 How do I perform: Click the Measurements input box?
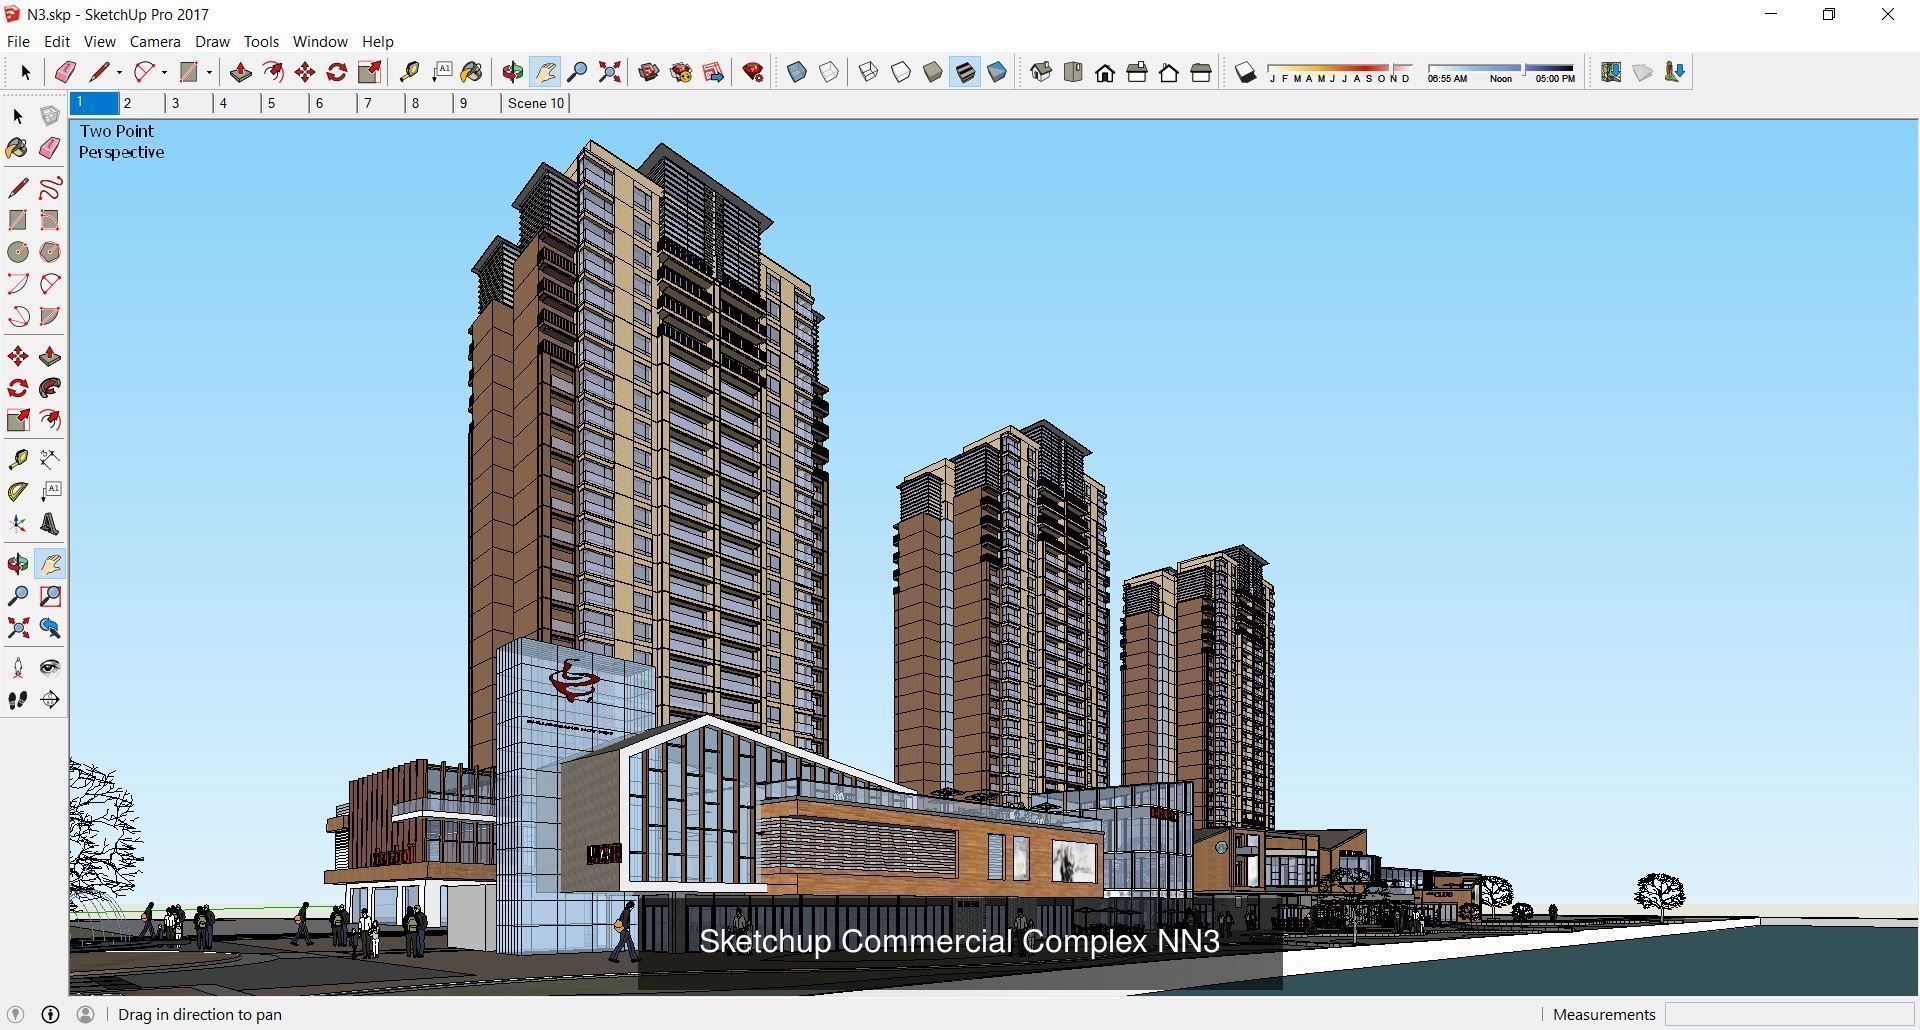click(1789, 1014)
